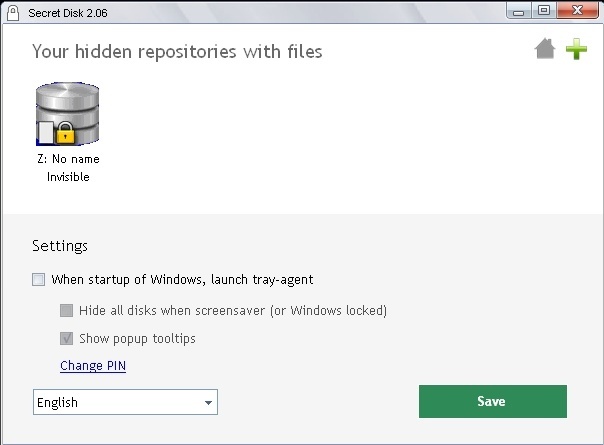This screenshot has height=445, width=604.
Task: Toggle Hide all disks when screensaver
Action: click(x=66, y=310)
